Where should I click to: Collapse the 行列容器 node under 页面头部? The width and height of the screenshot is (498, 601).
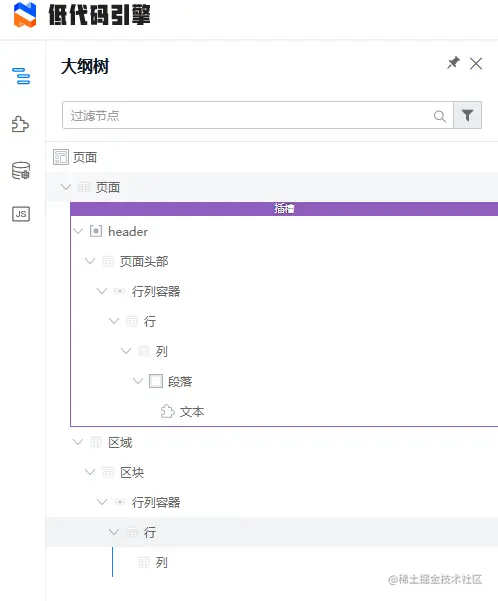pyautogui.click(x=102, y=291)
